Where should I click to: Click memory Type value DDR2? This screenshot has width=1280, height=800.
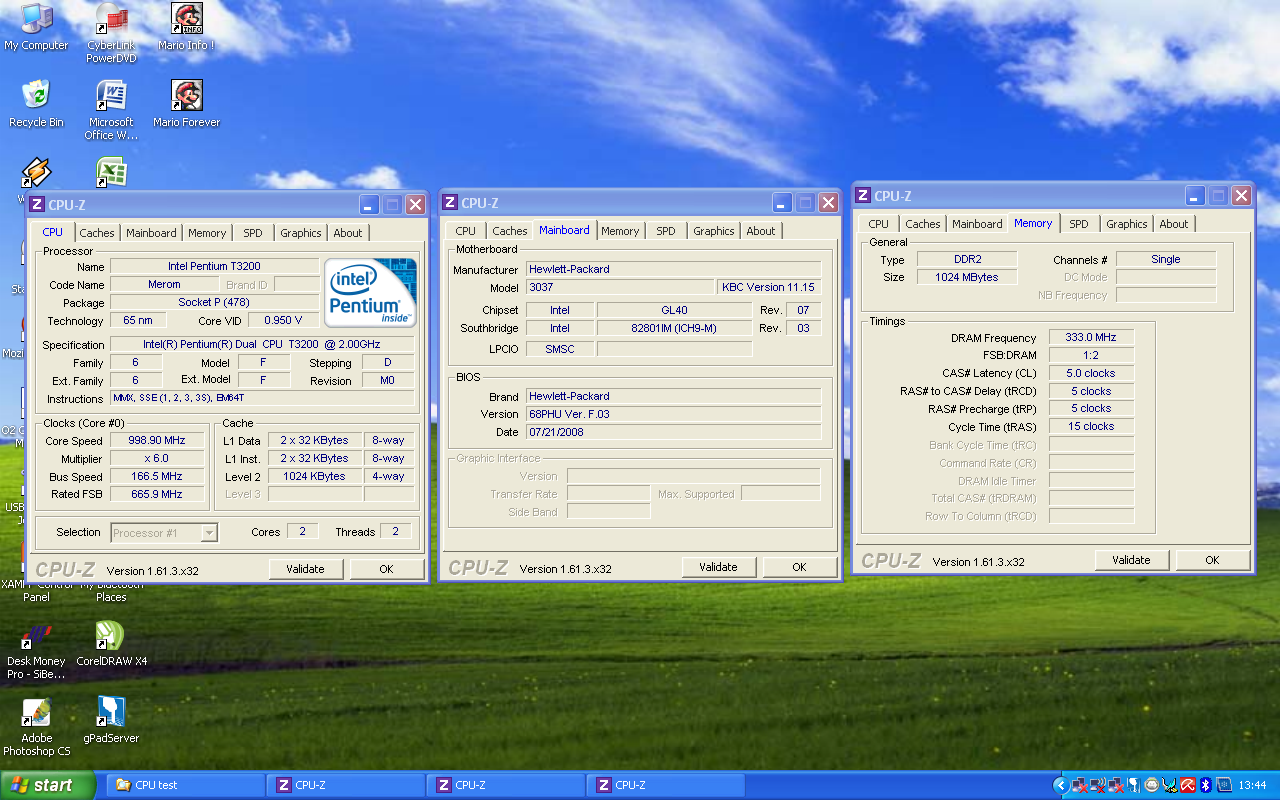967,260
